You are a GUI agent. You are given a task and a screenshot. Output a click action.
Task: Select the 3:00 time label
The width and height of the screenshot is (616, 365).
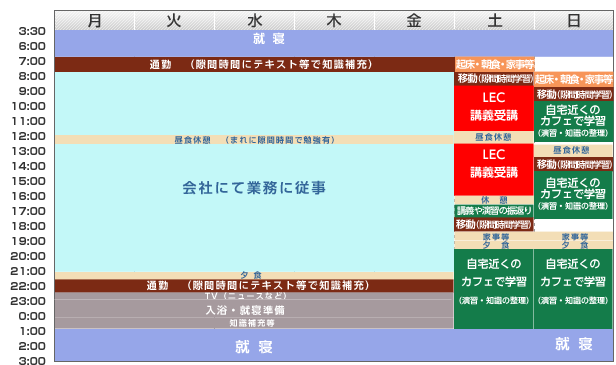pos(32,360)
